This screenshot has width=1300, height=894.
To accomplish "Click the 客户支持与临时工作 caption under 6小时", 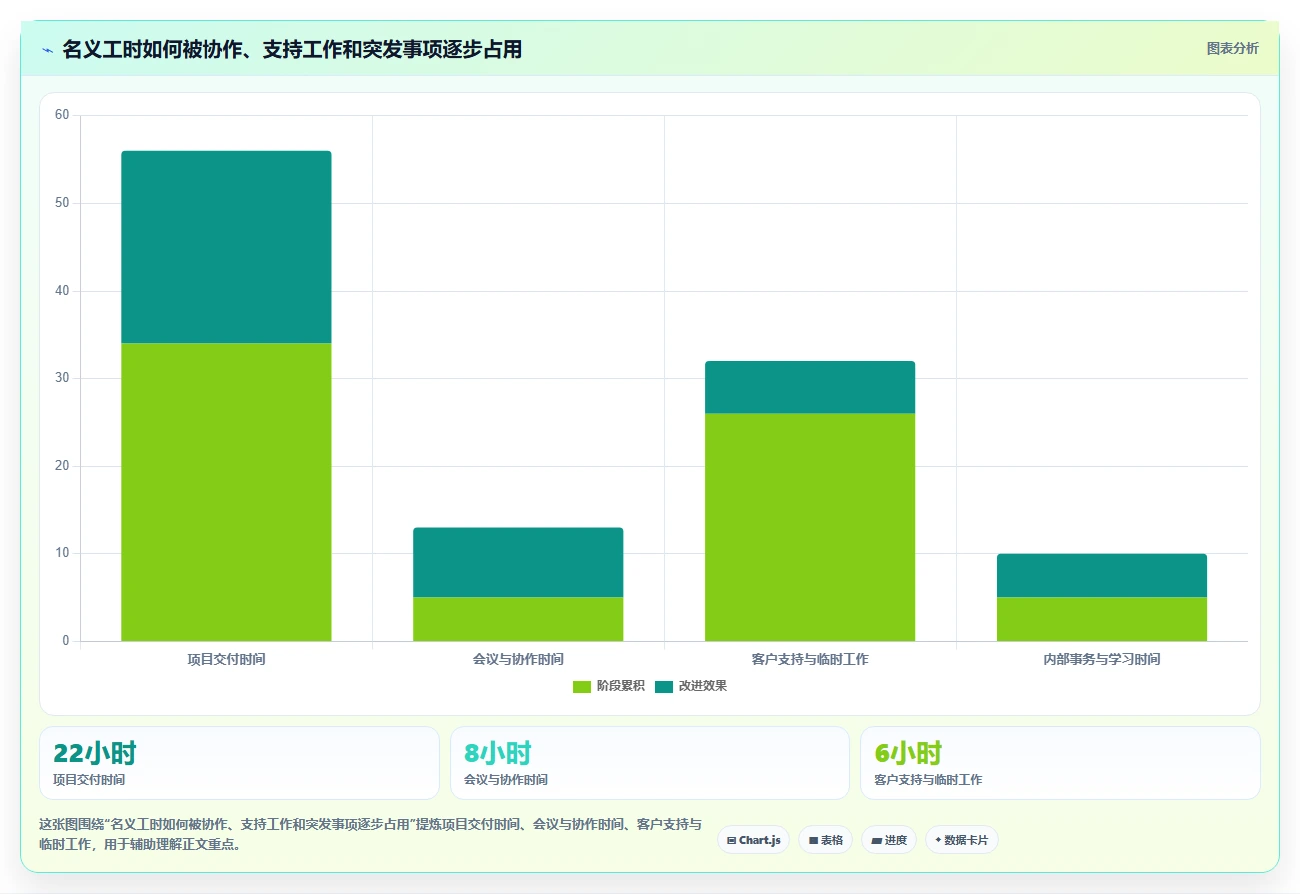I will point(928,780).
